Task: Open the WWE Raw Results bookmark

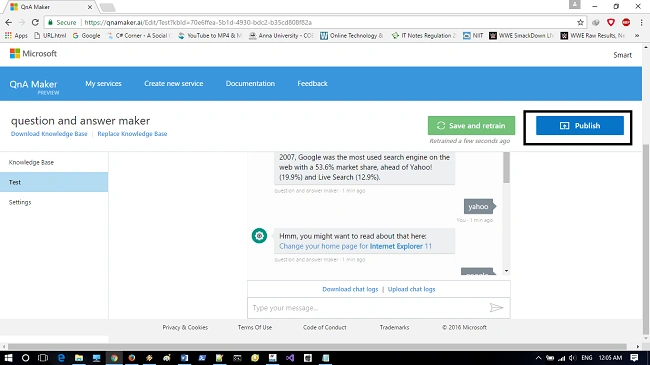Action: 593,36
